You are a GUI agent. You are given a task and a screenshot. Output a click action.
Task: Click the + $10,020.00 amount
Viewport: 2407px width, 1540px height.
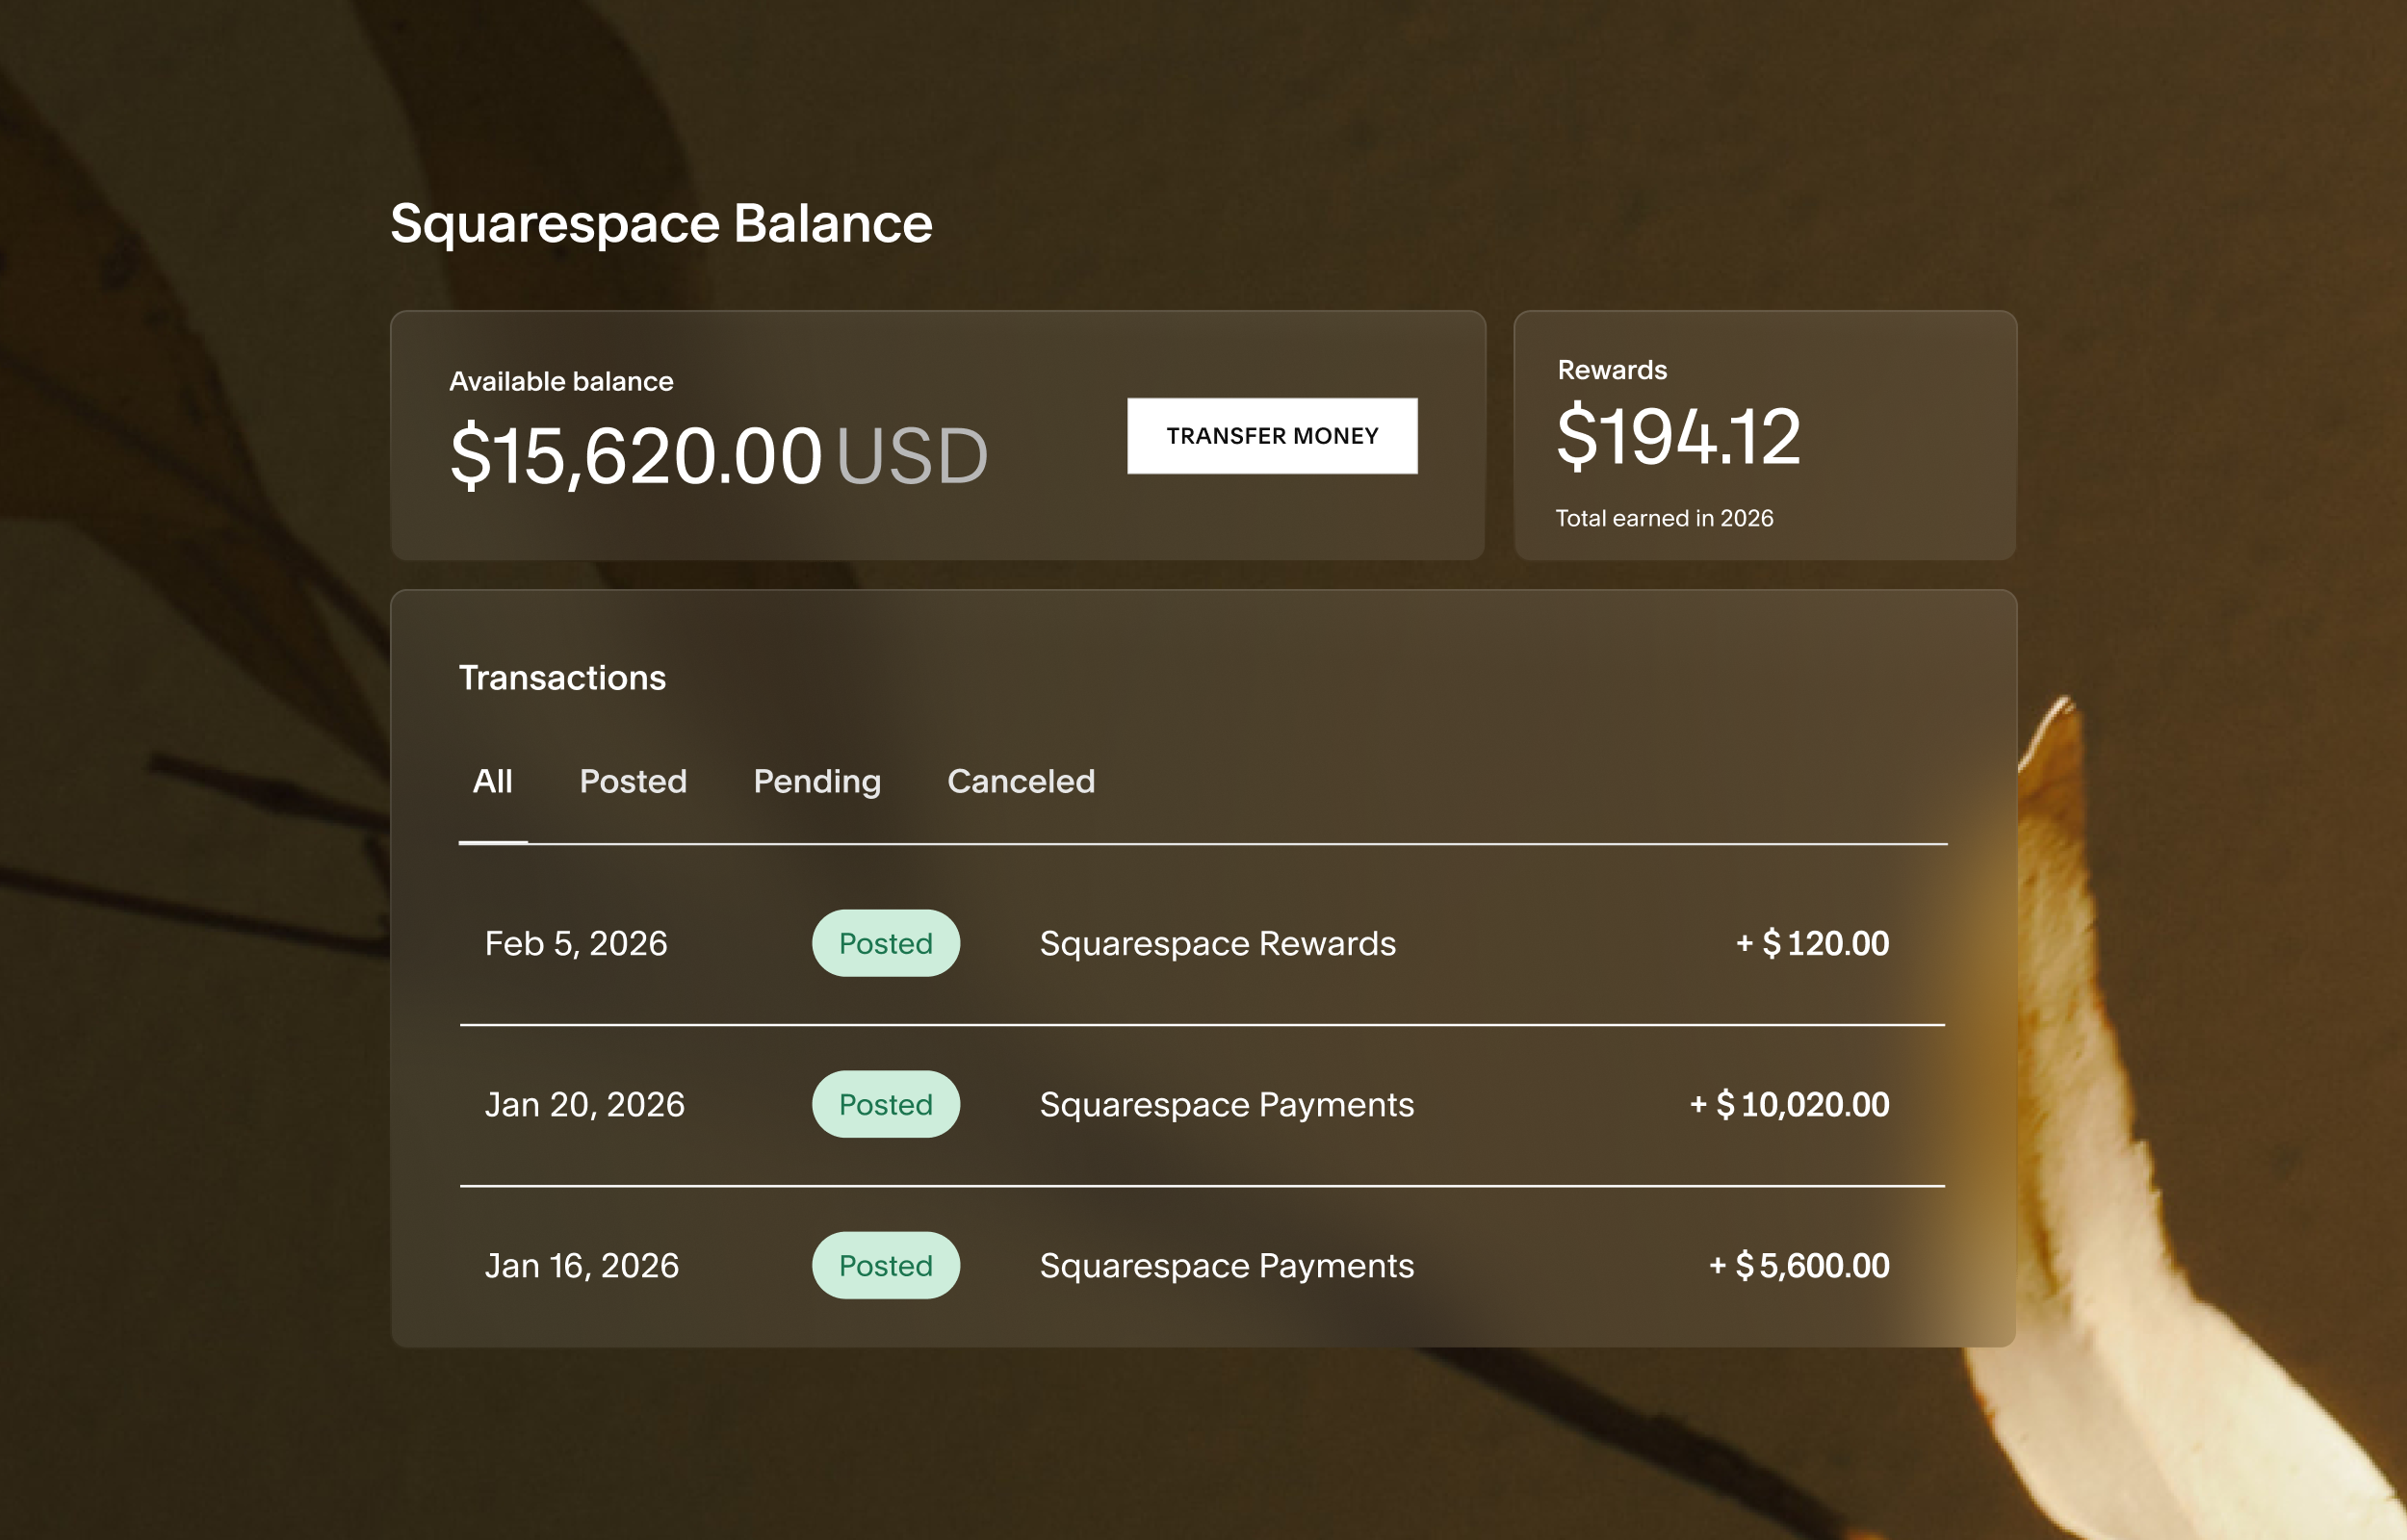[1789, 1104]
